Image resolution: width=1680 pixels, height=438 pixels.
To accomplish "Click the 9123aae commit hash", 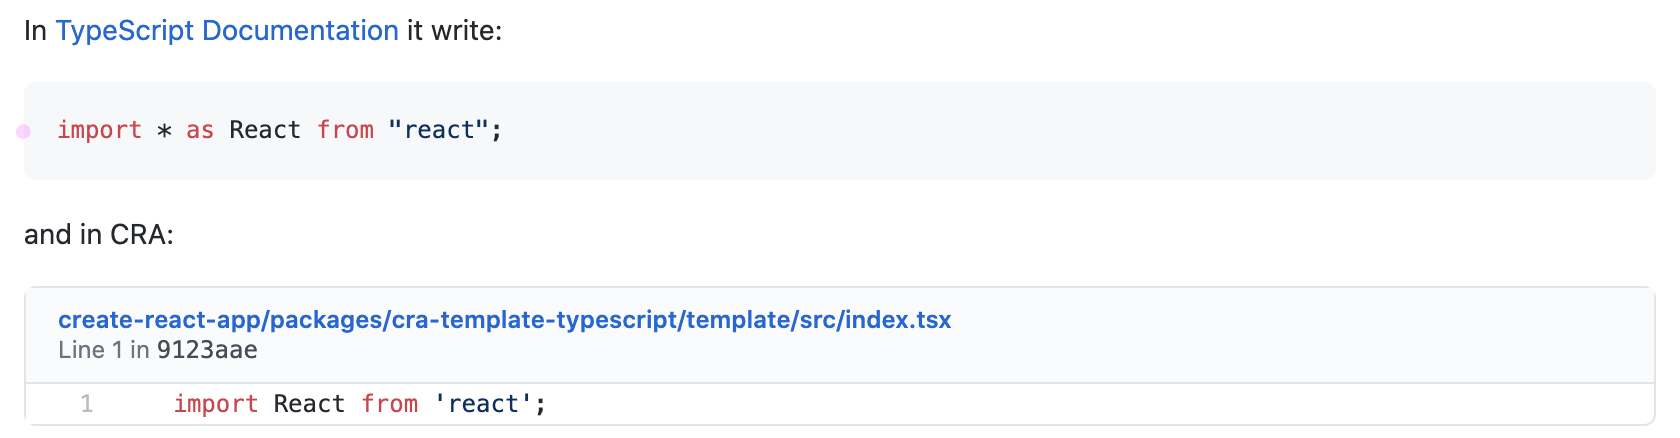I will (x=207, y=350).
